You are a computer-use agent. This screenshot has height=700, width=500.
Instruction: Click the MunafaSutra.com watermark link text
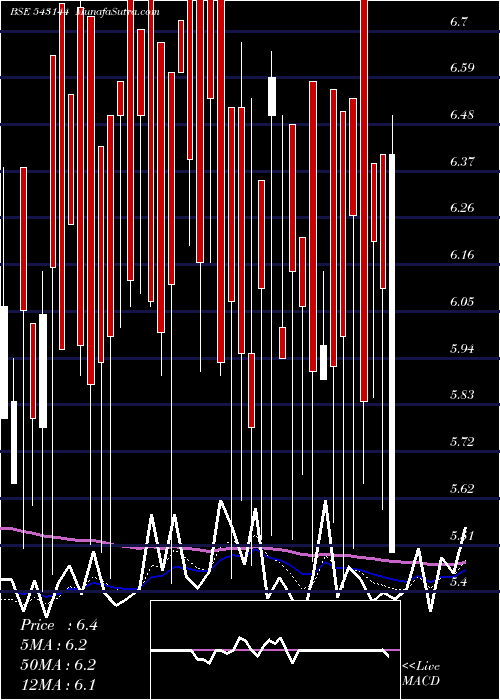click(117, 12)
